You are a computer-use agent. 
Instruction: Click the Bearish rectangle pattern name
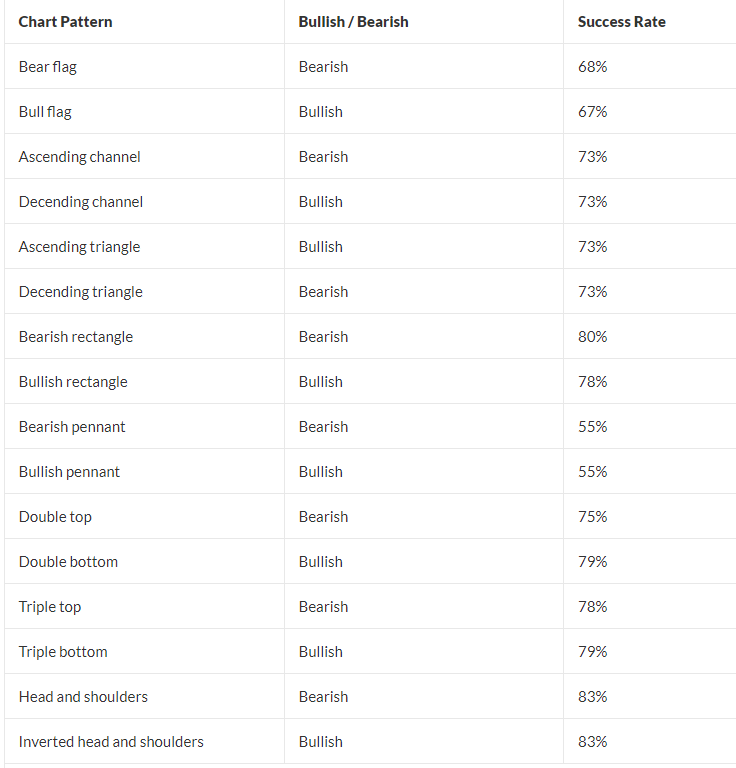pyautogui.click(x=76, y=337)
